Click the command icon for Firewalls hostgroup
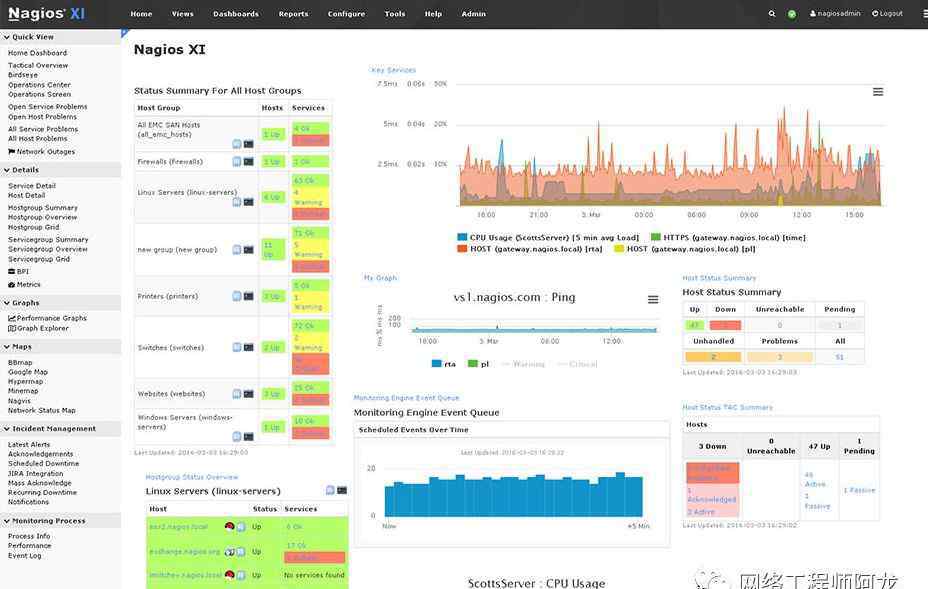 point(249,162)
